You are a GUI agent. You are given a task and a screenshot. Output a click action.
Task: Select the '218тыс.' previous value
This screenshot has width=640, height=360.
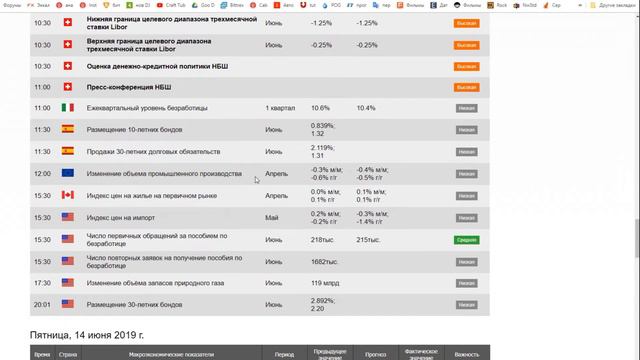[322, 240]
